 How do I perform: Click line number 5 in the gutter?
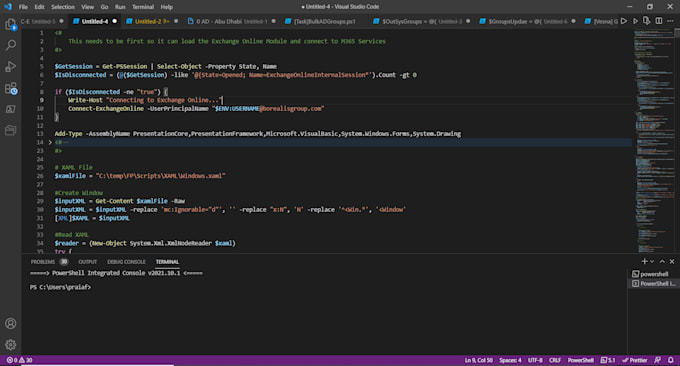tap(42, 66)
